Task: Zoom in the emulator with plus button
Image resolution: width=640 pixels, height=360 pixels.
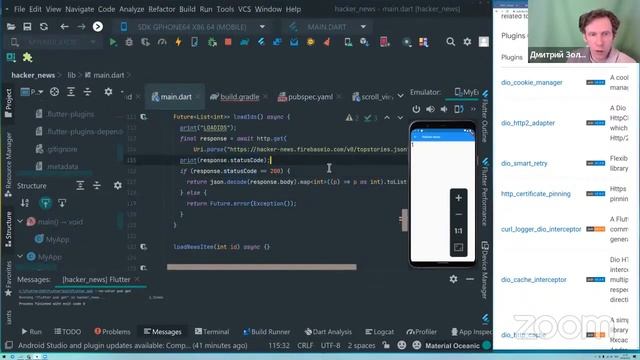Action: click(458, 198)
